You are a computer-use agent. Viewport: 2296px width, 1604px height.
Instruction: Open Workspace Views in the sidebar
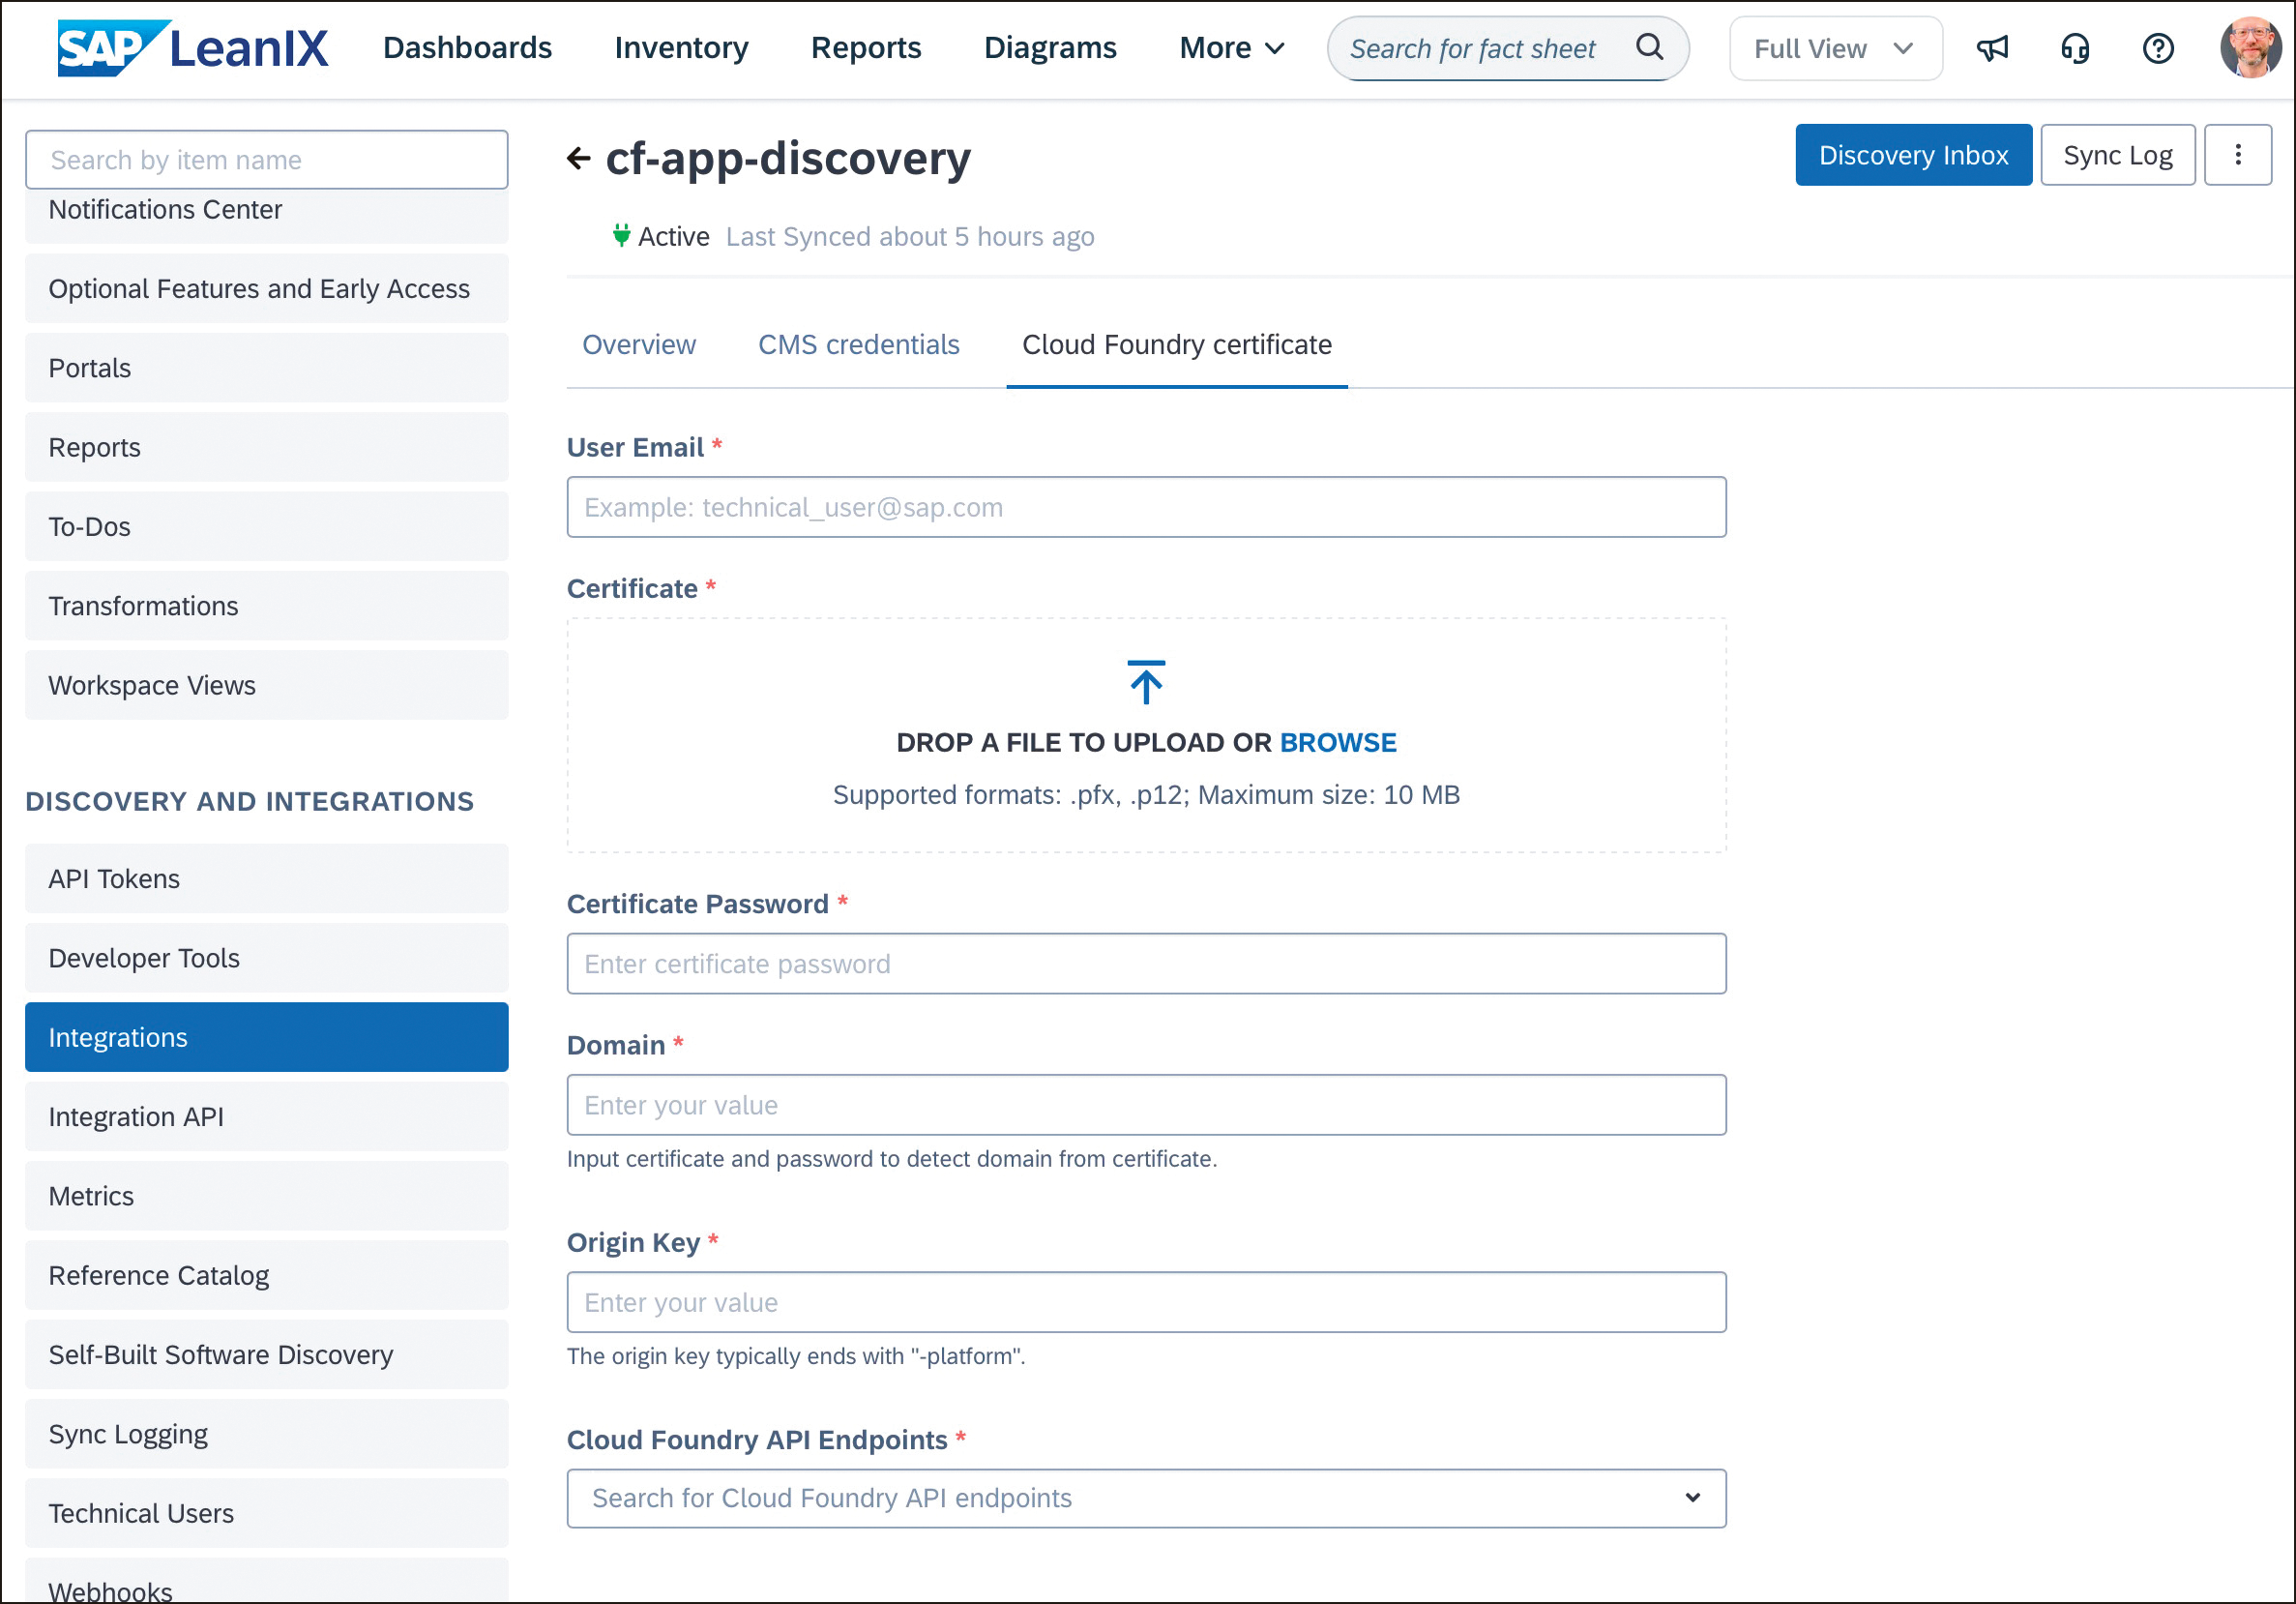(266, 685)
